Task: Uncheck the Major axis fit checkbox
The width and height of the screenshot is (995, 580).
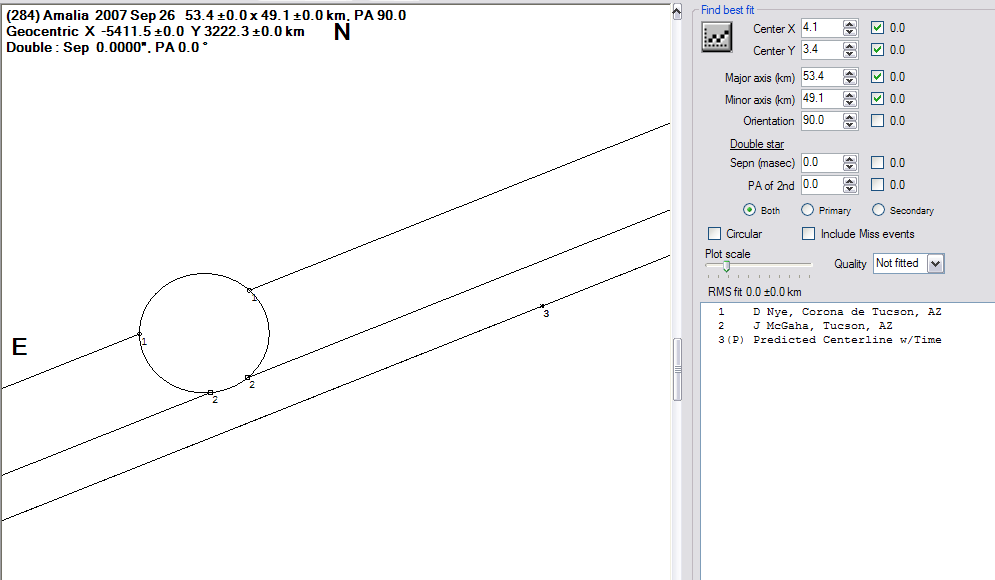Action: point(877,77)
